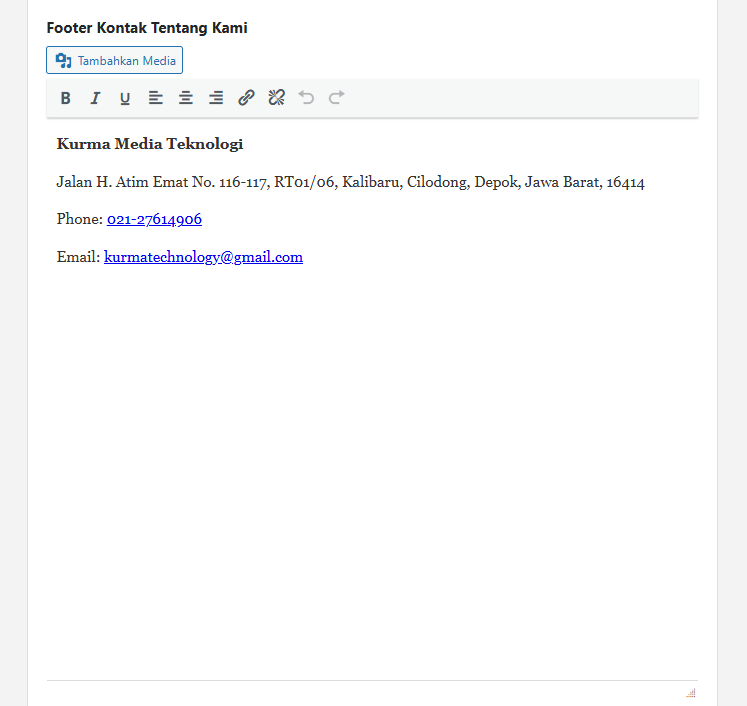Undo the last edit

[x=307, y=98]
